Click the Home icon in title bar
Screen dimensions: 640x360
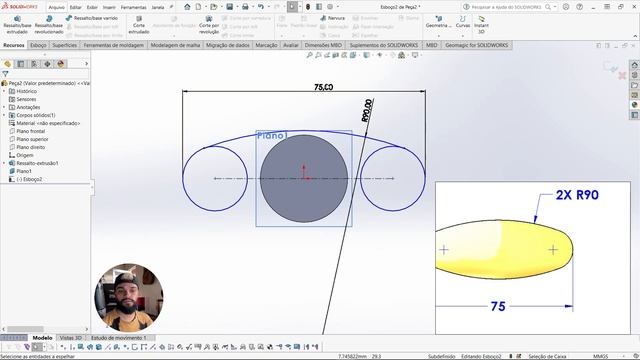click(187, 7)
